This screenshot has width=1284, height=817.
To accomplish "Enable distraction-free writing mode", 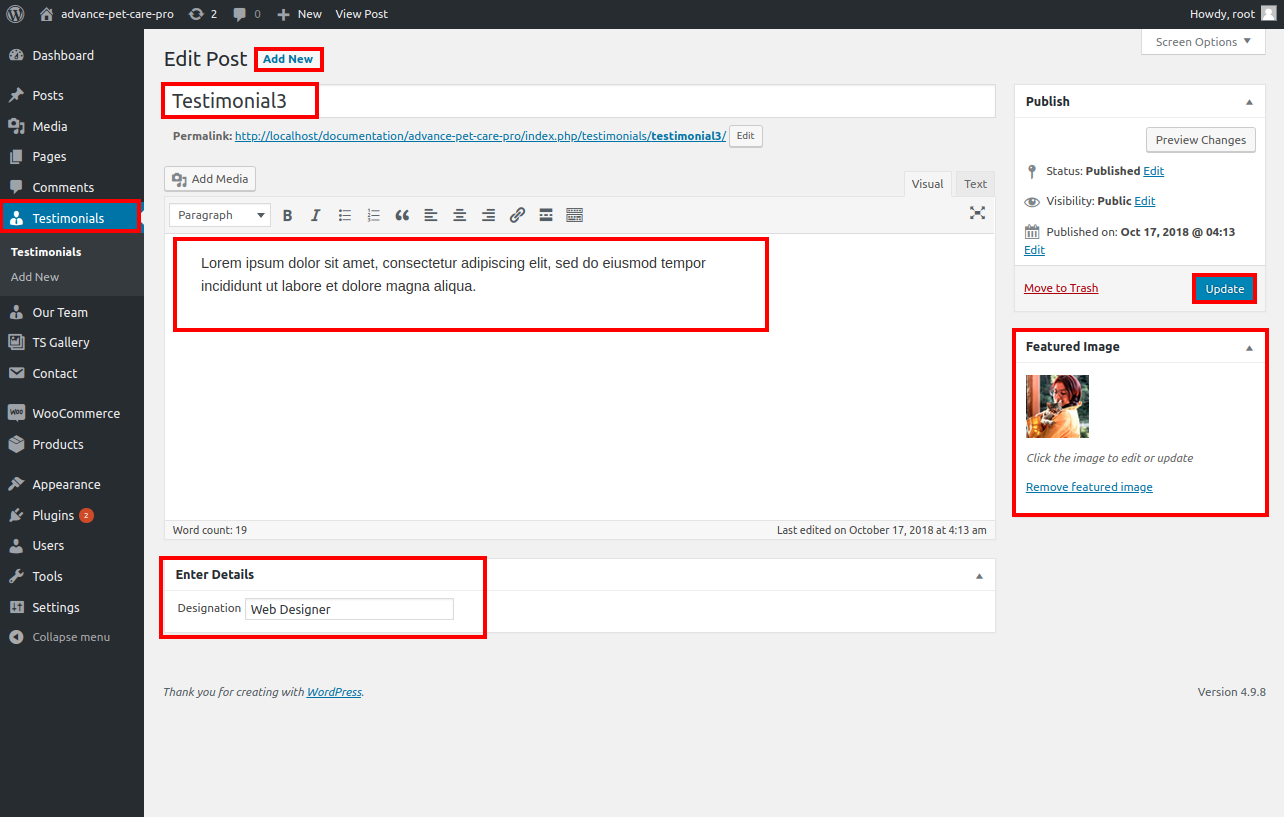I will coord(977,213).
